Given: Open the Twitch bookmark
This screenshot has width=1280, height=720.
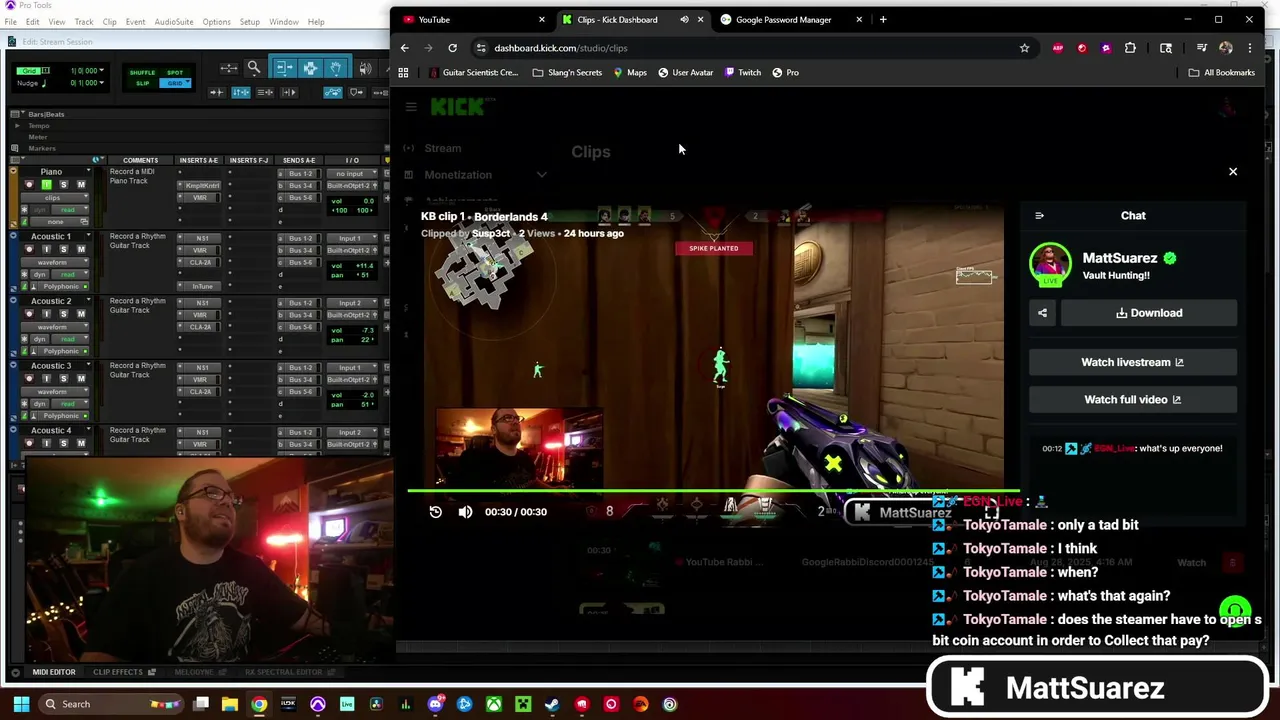Looking at the screenshot, I should [743, 73].
